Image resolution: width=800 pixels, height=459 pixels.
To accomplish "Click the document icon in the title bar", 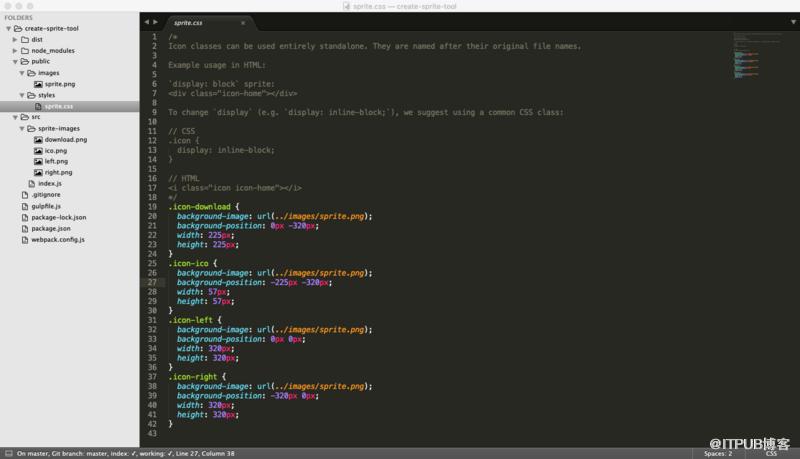I will [346, 6].
